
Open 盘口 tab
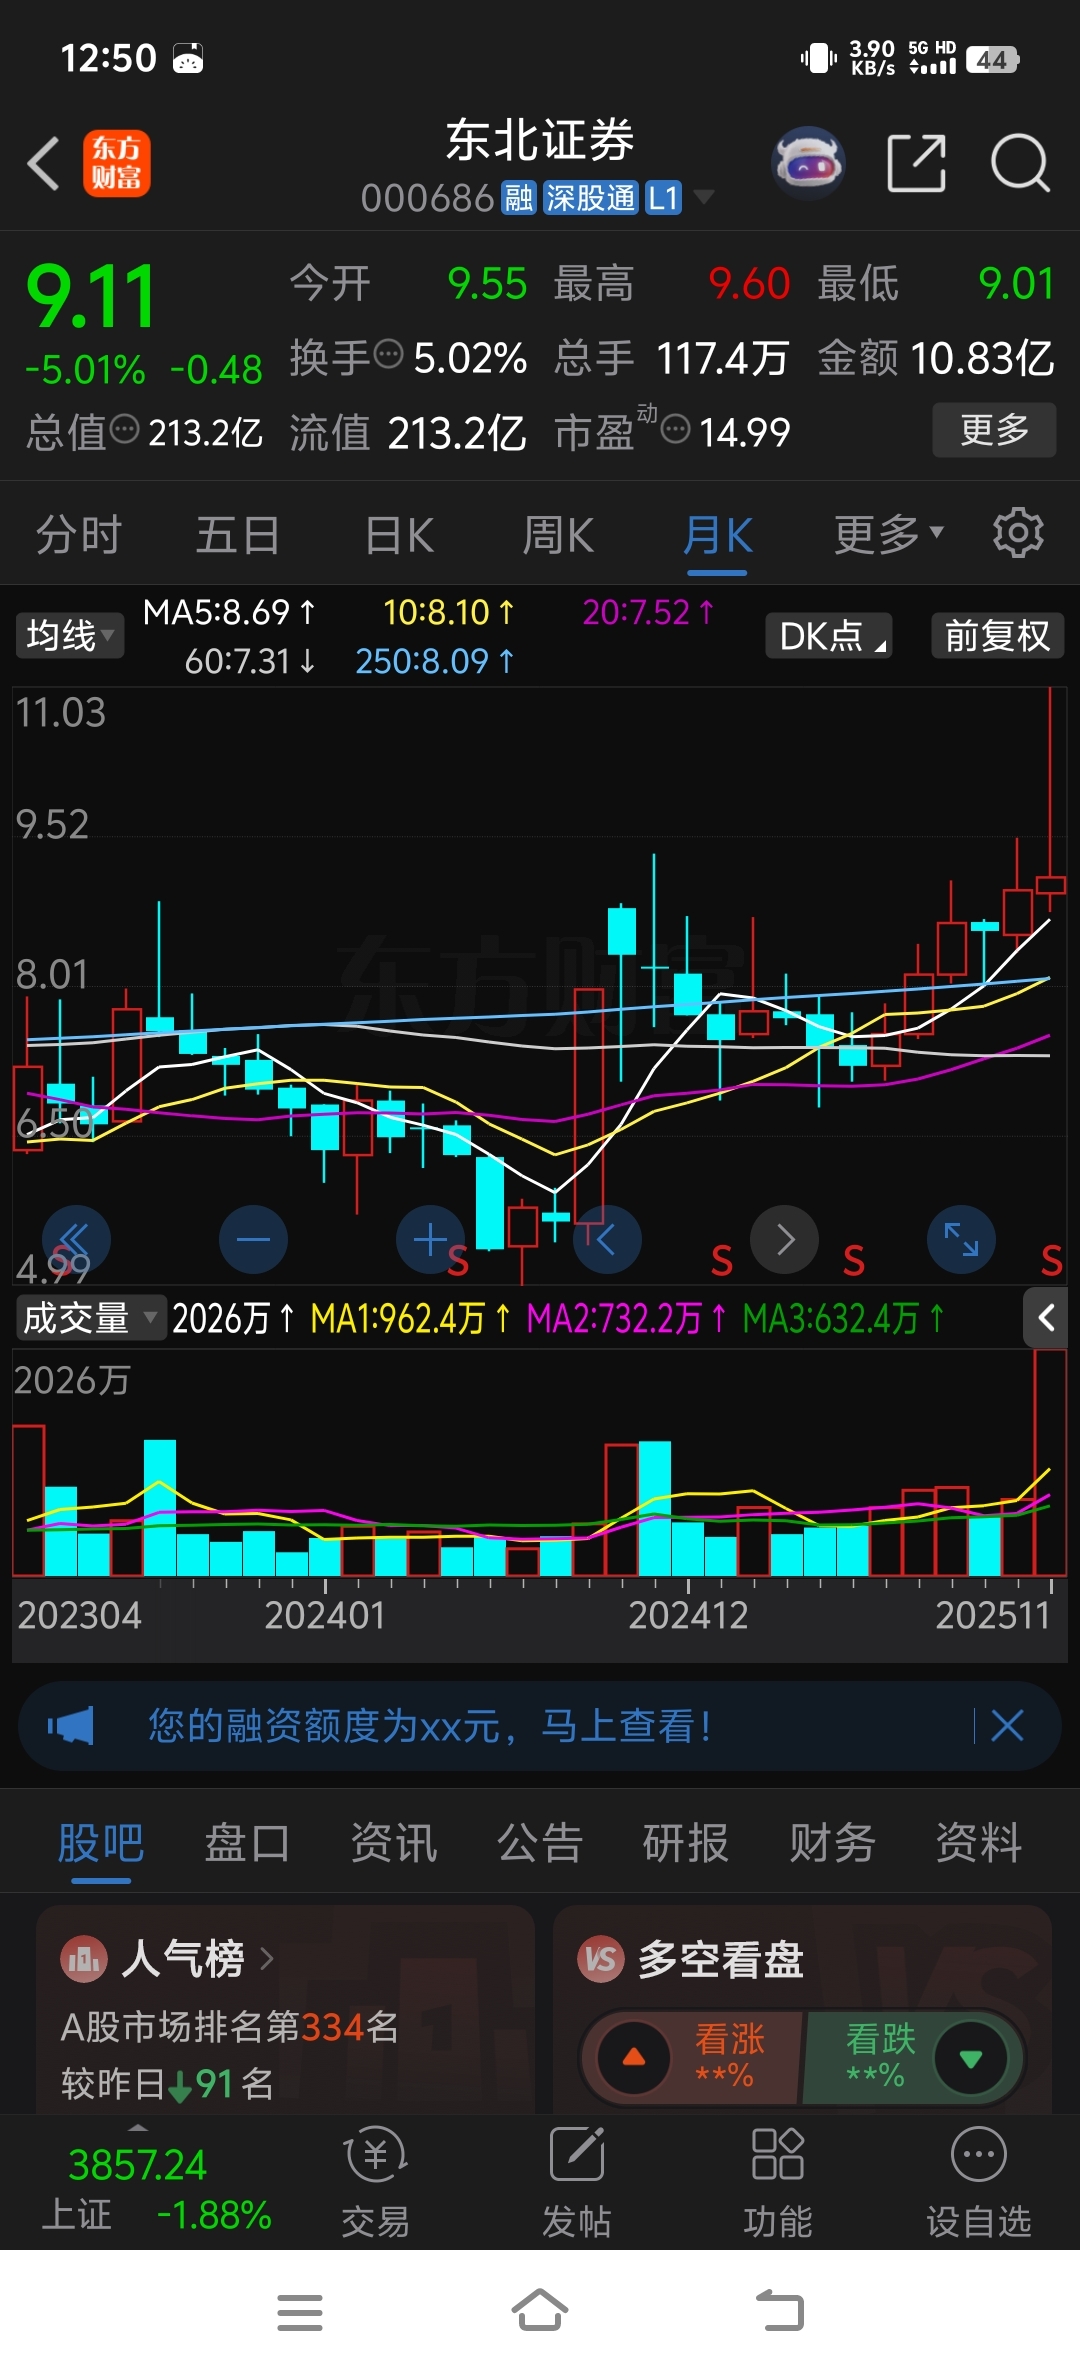click(x=247, y=1842)
